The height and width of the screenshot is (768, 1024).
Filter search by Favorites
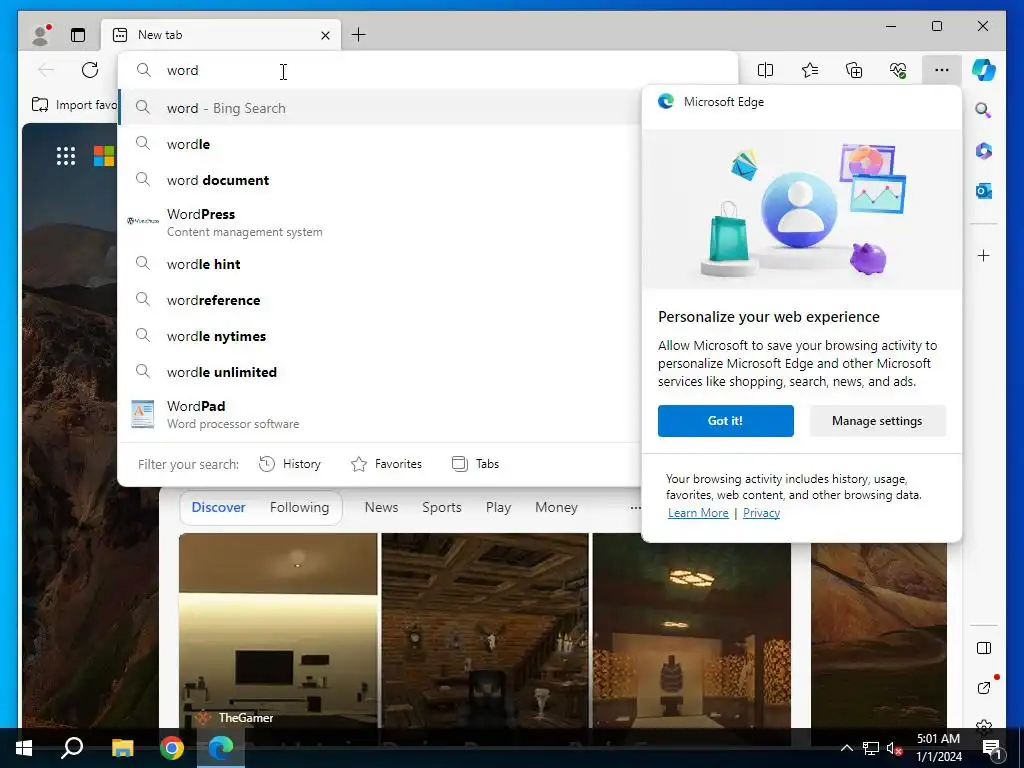tap(387, 464)
